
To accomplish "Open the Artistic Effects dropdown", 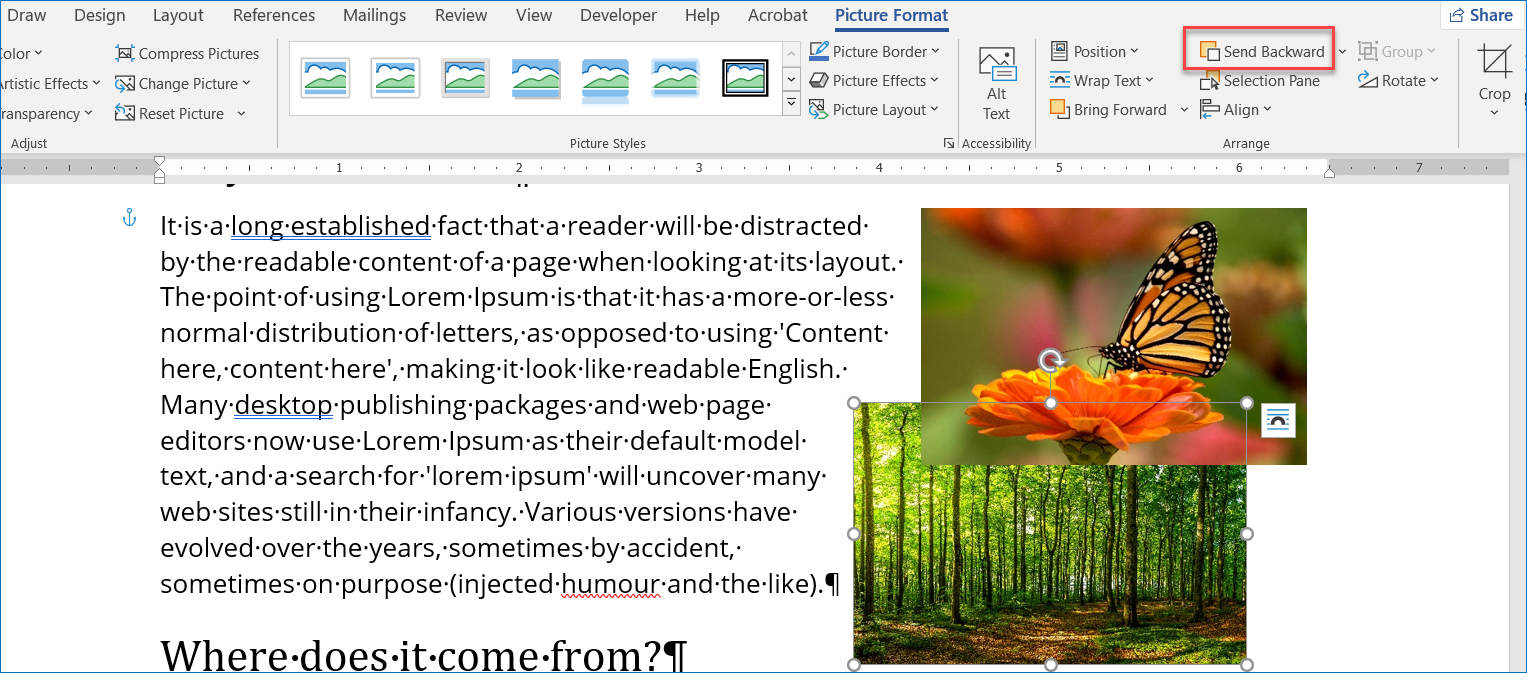I will click(48, 83).
